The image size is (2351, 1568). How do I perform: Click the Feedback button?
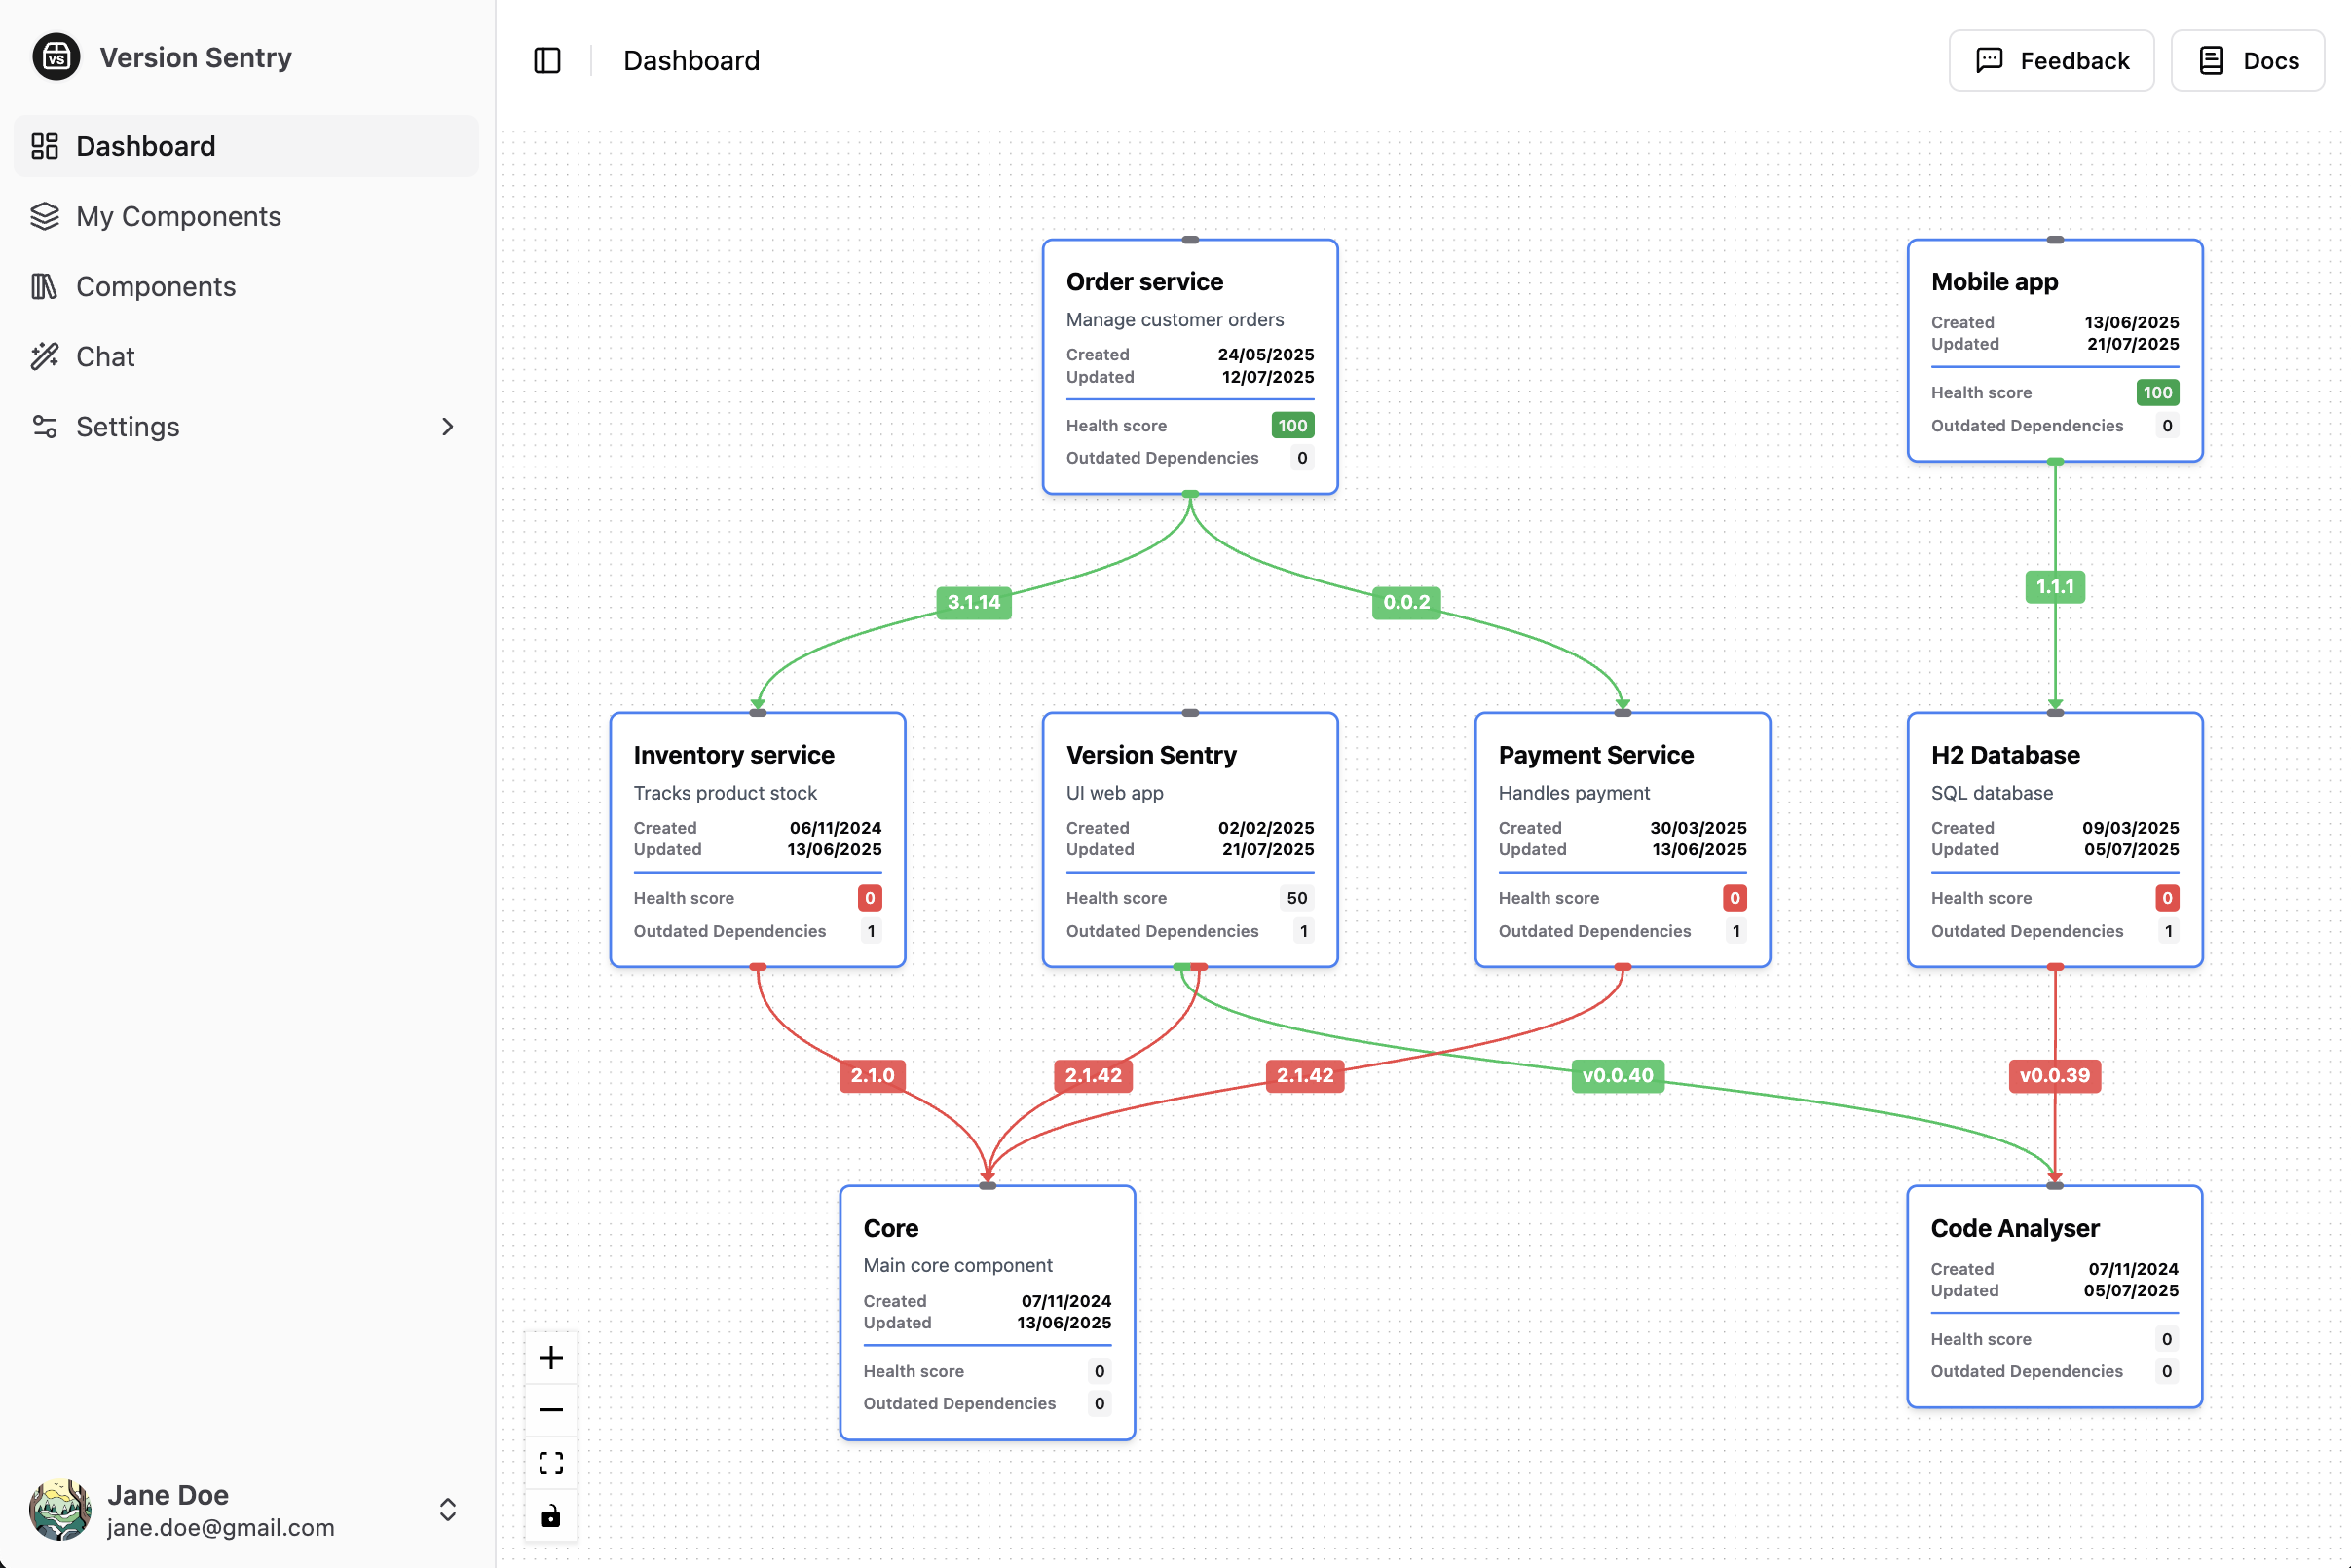(2051, 61)
